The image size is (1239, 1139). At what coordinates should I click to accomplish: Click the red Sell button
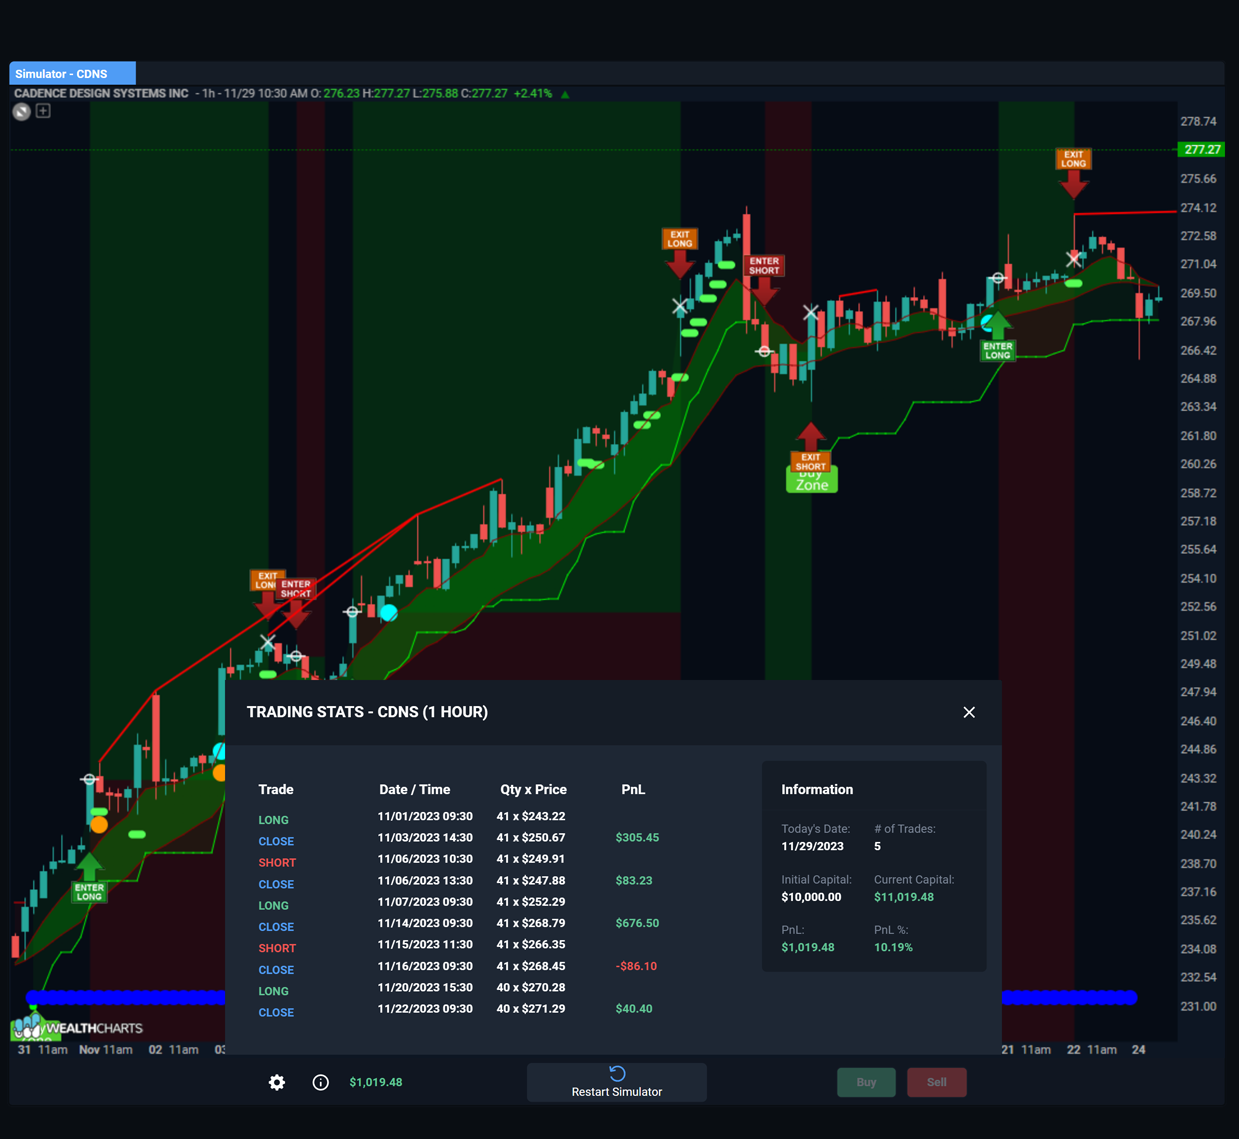pos(937,1082)
